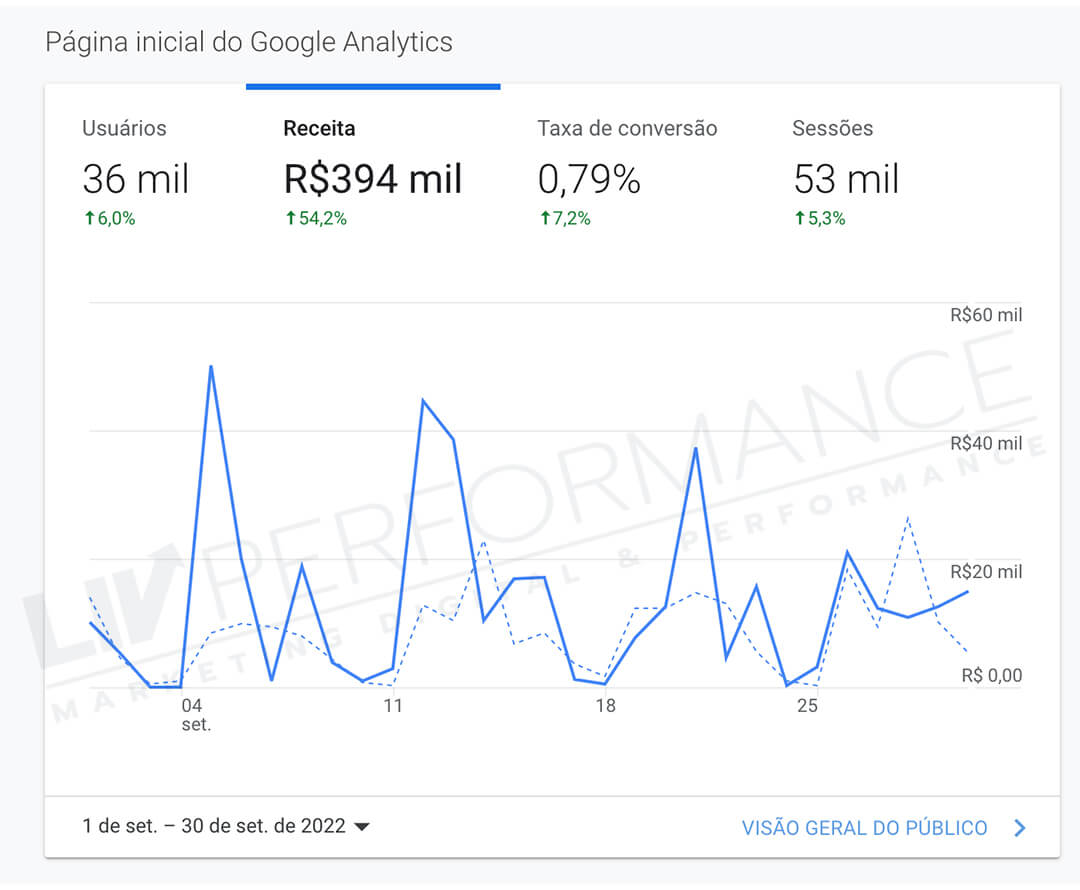Click the green up arrow beside 54,2%
The height and width of the screenshot is (890, 1080).
(290, 219)
